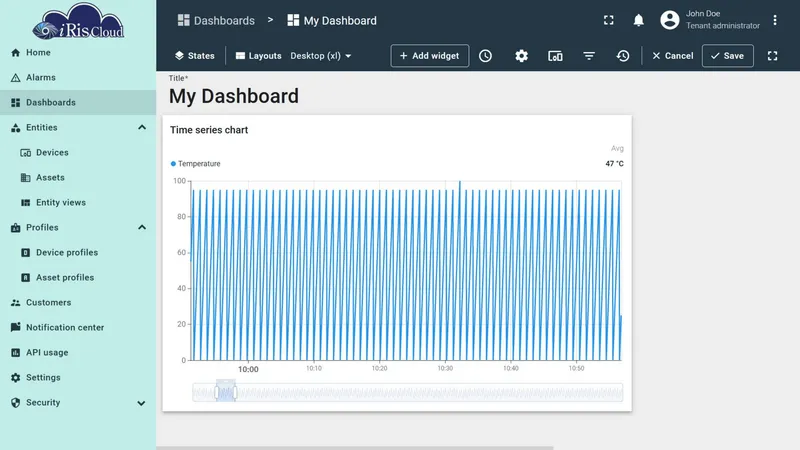The width and height of the screenshot is (800, 450).
Task: Edit the dashboard title field
Action: [234, 96]
